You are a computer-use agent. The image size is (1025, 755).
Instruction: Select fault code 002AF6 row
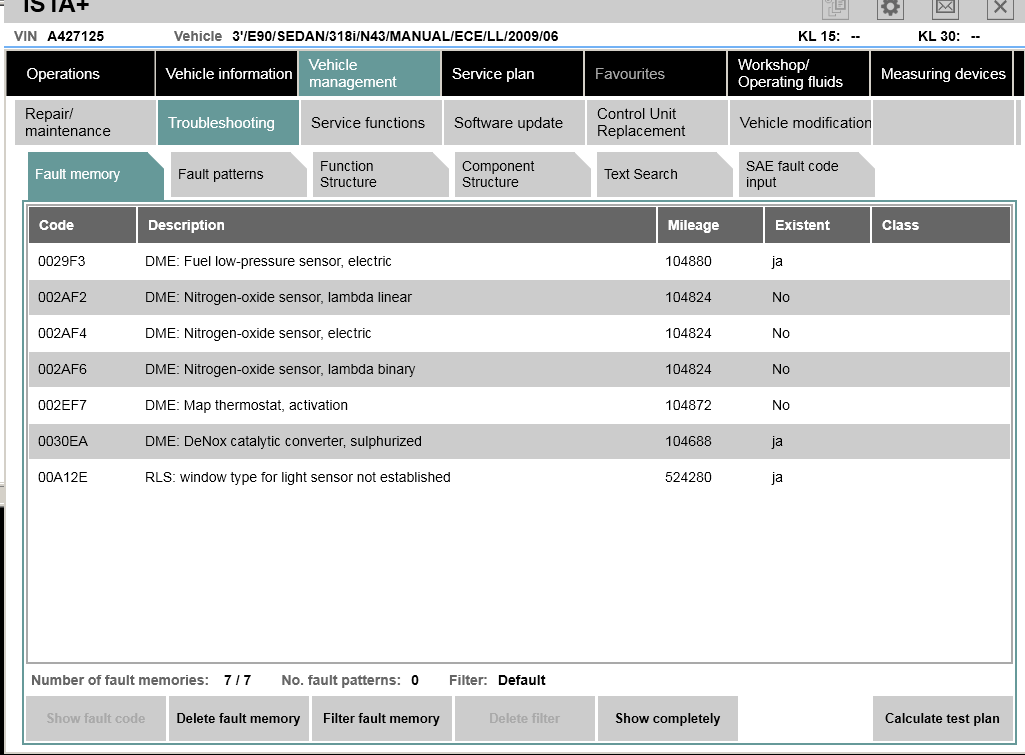(x=520, y=369)
